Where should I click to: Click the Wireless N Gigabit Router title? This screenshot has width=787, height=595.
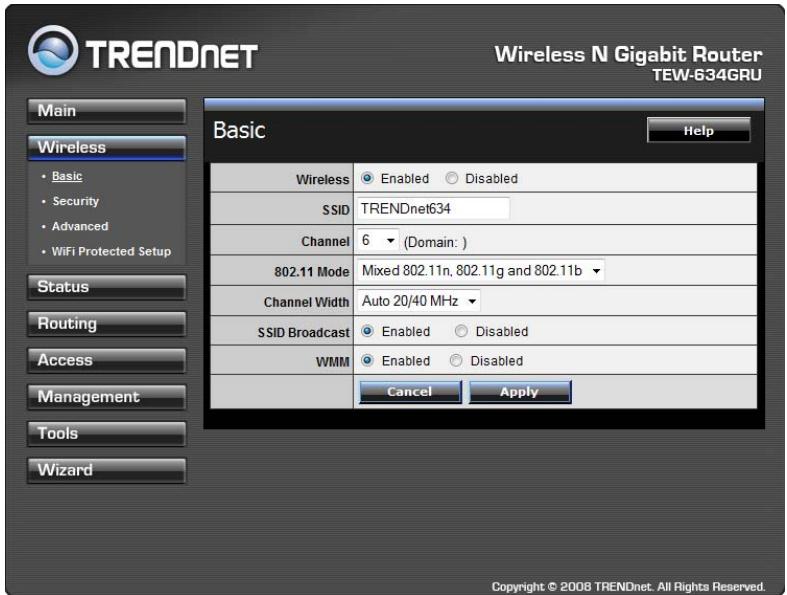pos(628,54)
